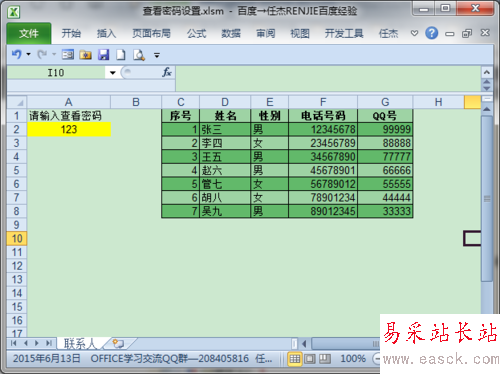Click the Redo icon in quick access toolbar
This screenshot has width=500, height=374.
pyautogui.click(x=42, y=54)
